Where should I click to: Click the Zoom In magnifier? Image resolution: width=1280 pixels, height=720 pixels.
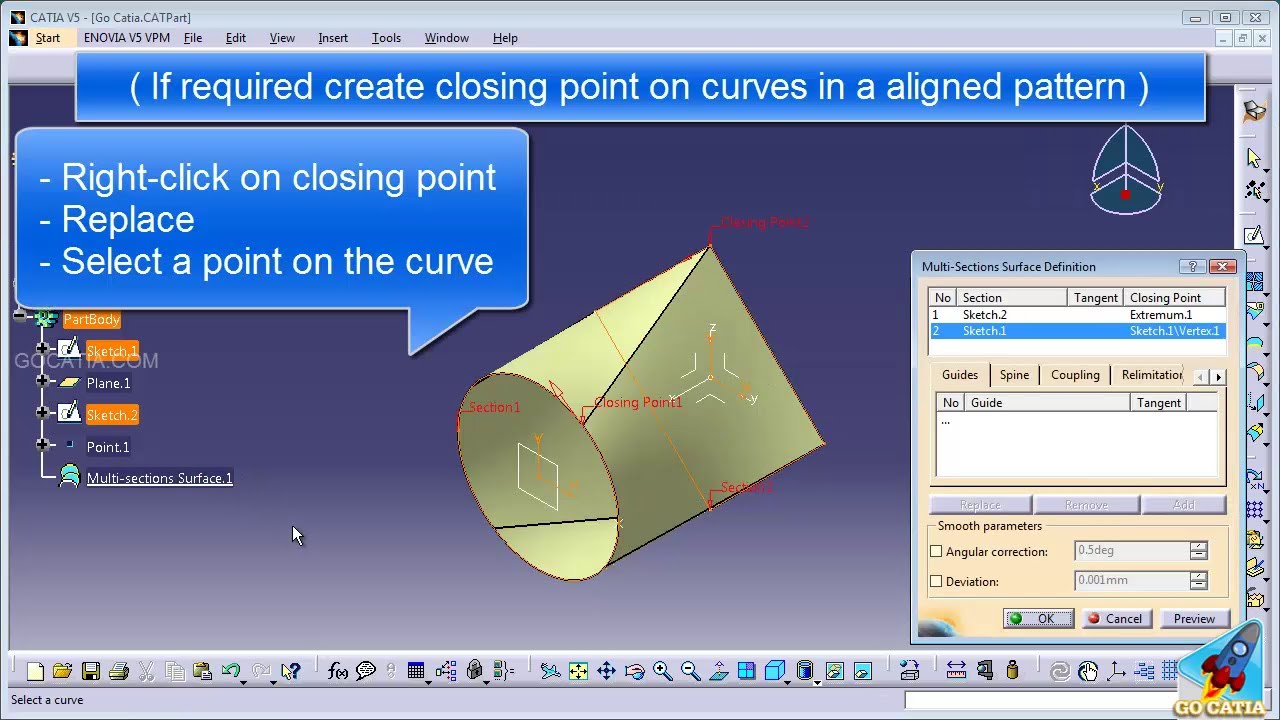coord(662,671)
